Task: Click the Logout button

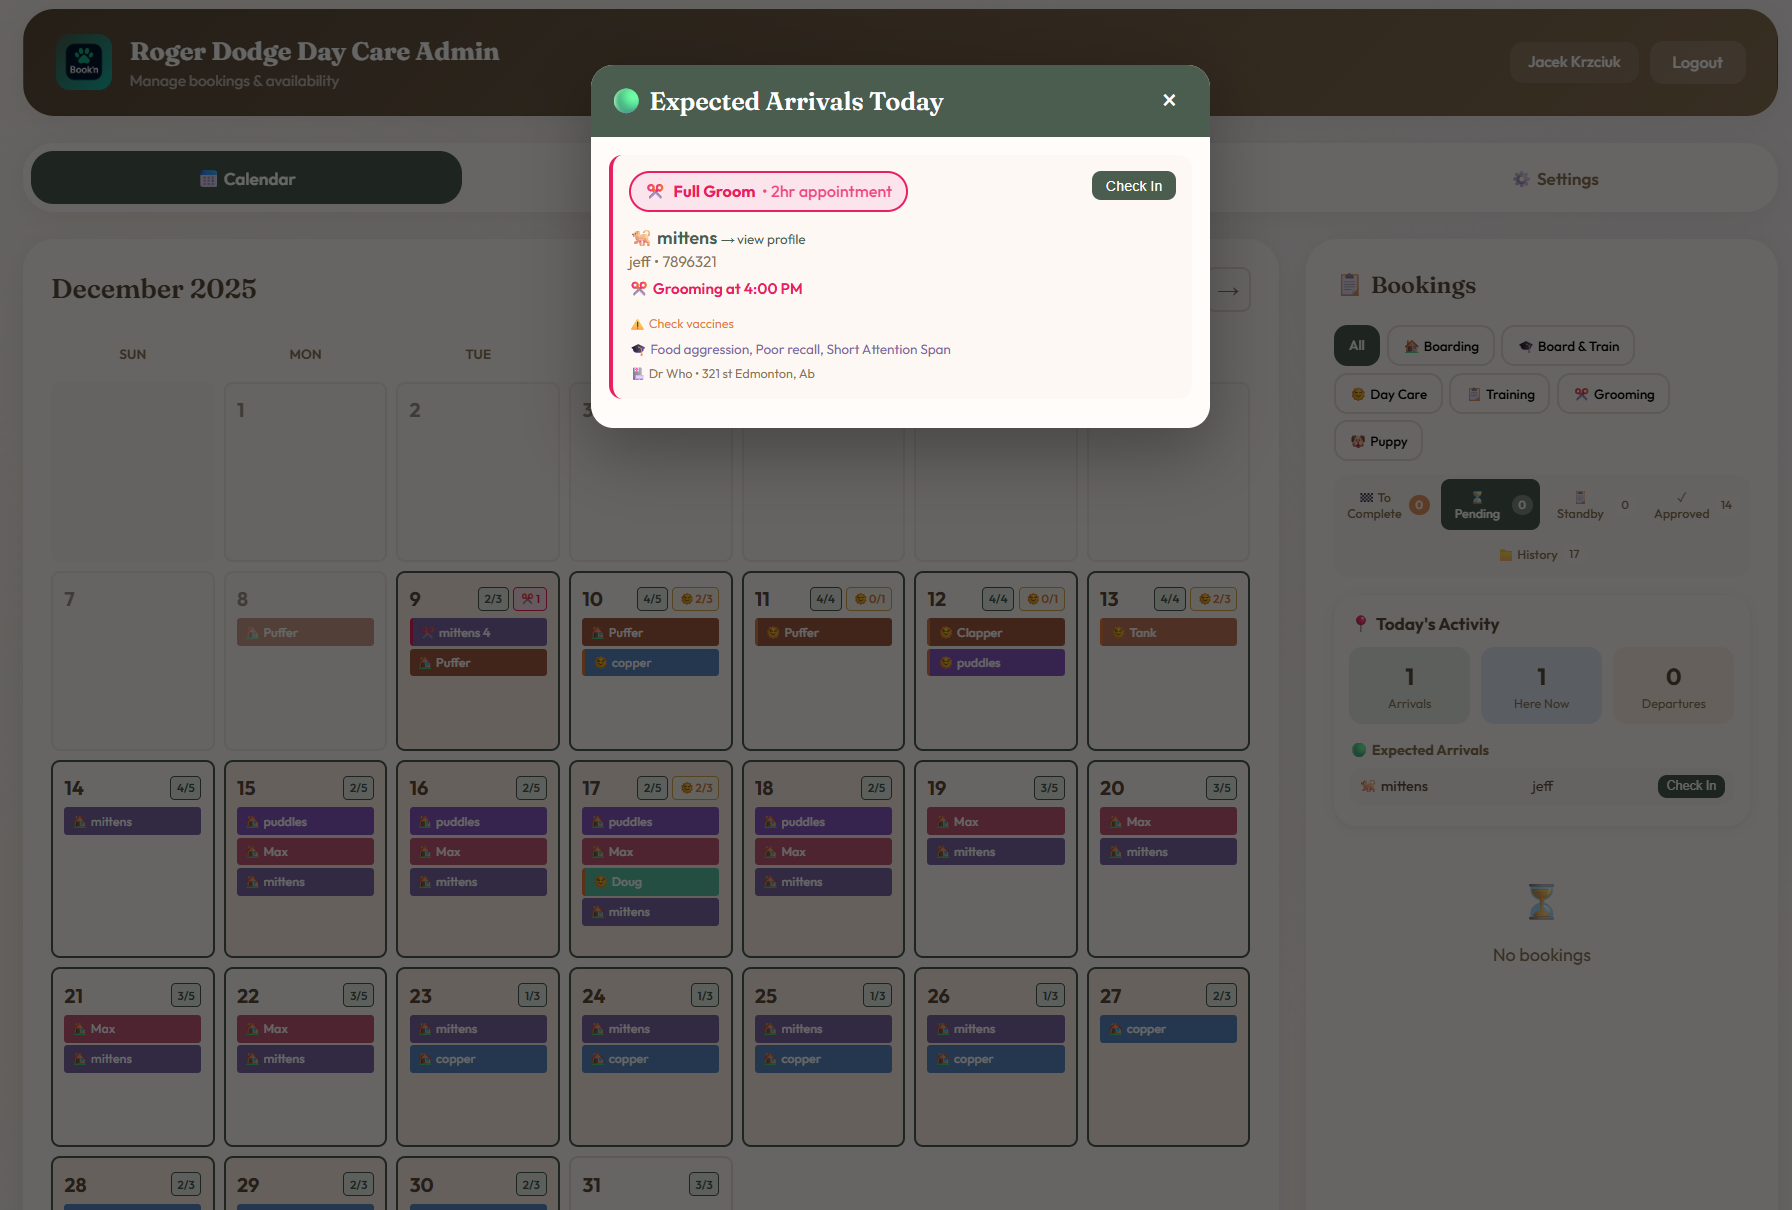Action: click(x=1696, y=62)
